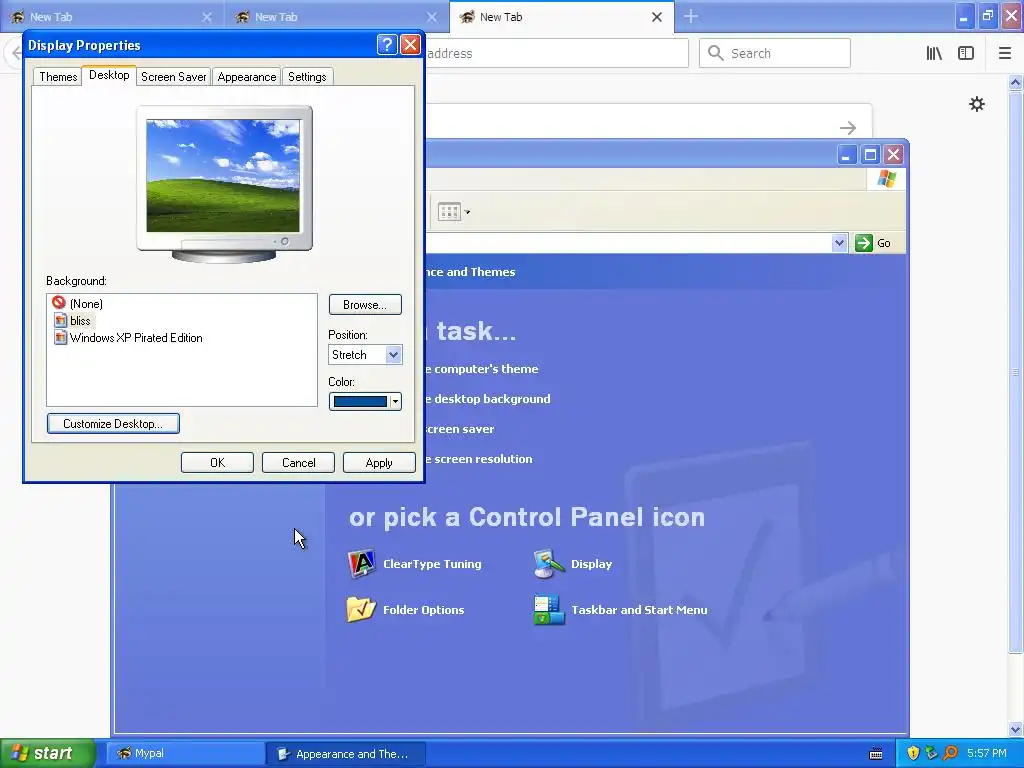This screenshot has width=1024, height=768.
Task: Open the browser hamburger menu
Action: tap(1005, 53)
